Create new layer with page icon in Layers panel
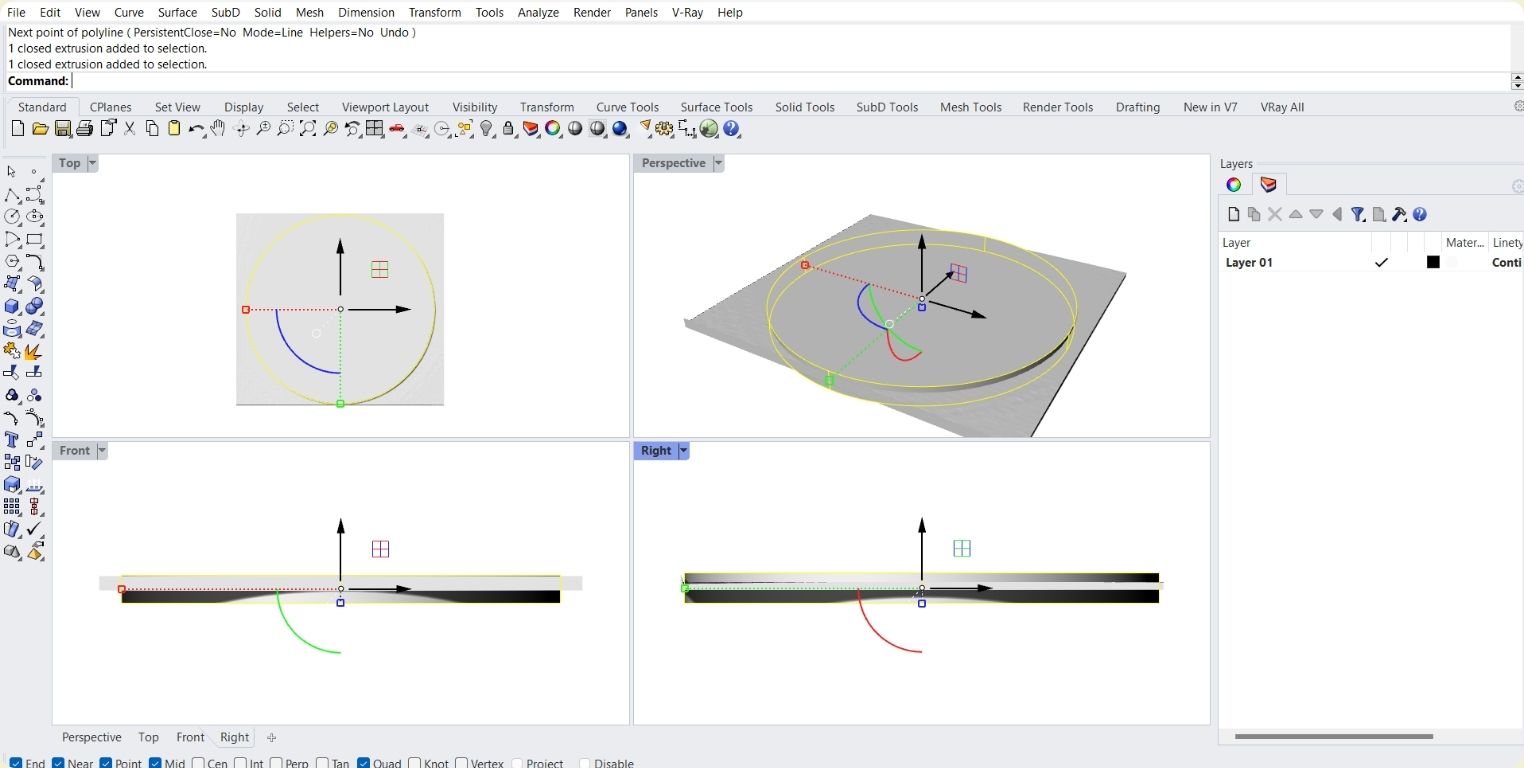This screenshot has height=768, width=1524. [1234, 214]
